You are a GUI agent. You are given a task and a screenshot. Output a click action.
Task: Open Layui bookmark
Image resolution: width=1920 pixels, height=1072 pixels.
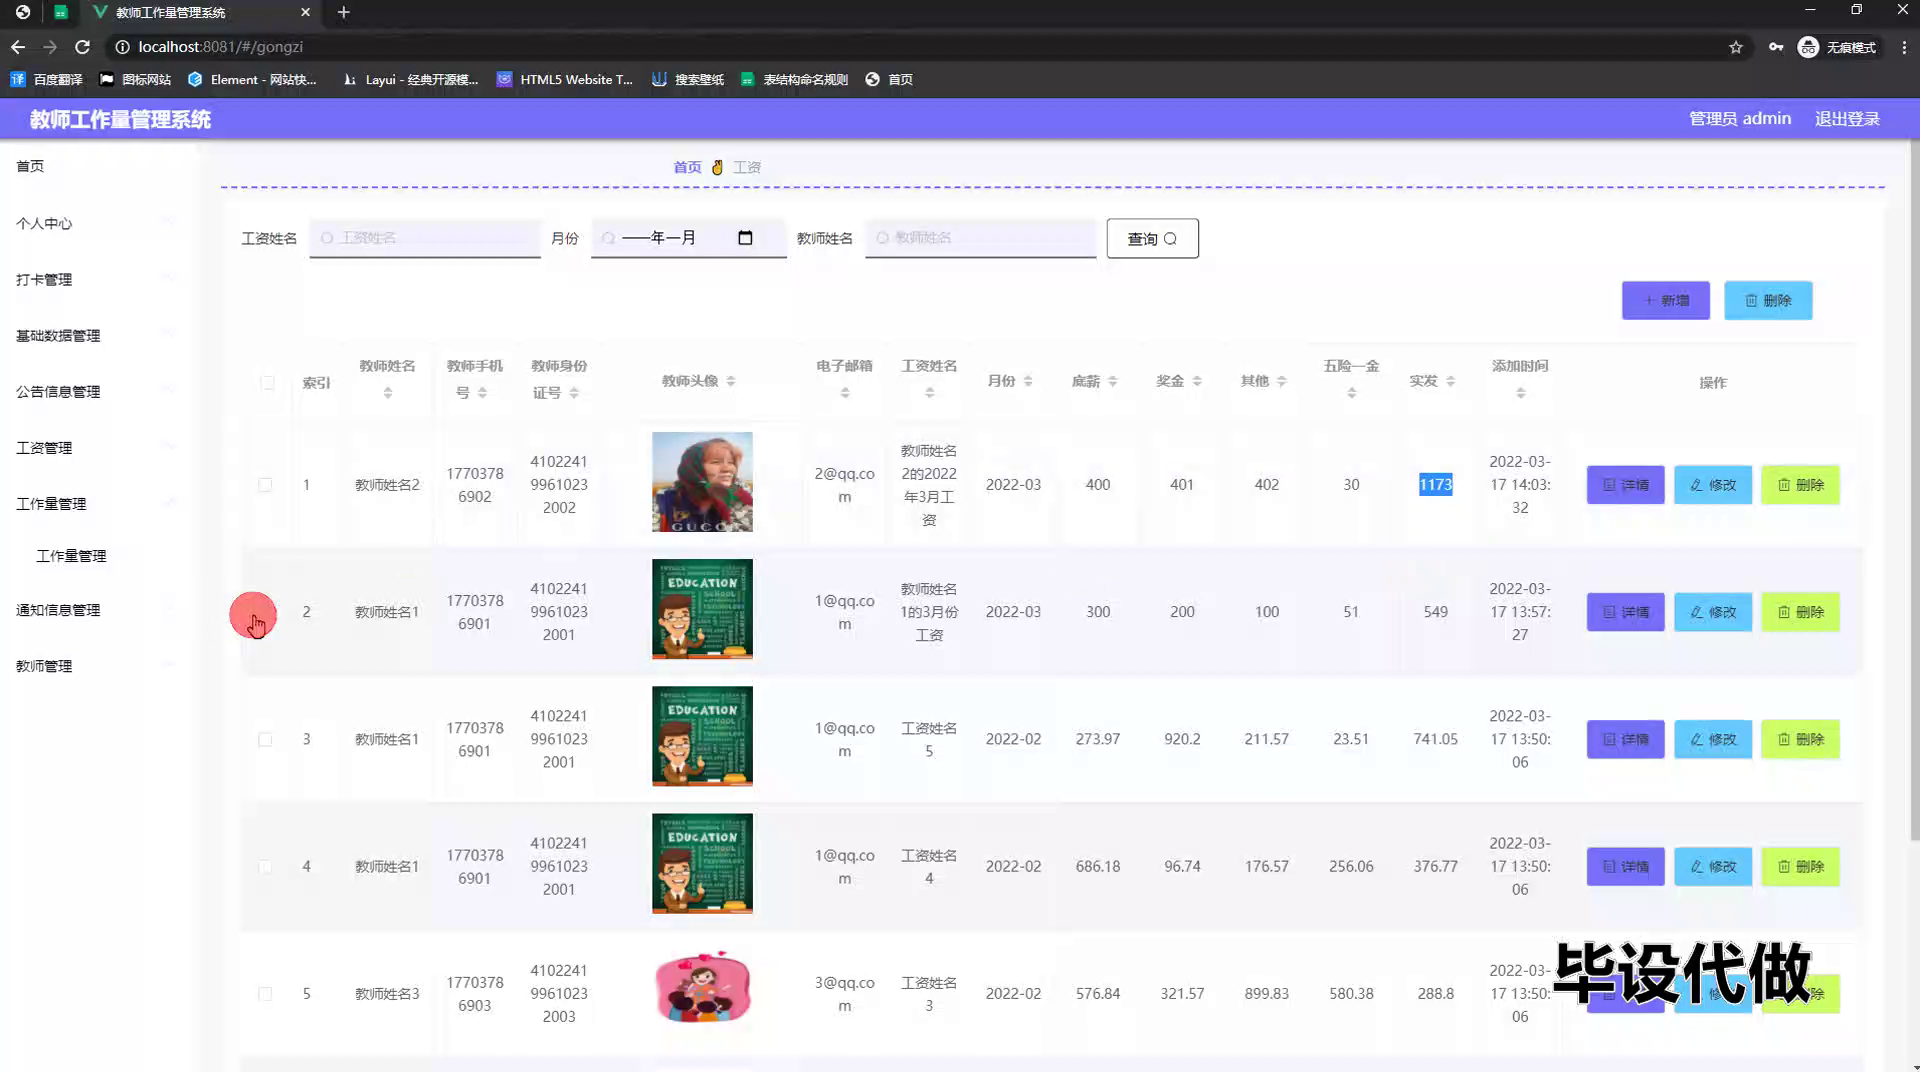[410, 79]
